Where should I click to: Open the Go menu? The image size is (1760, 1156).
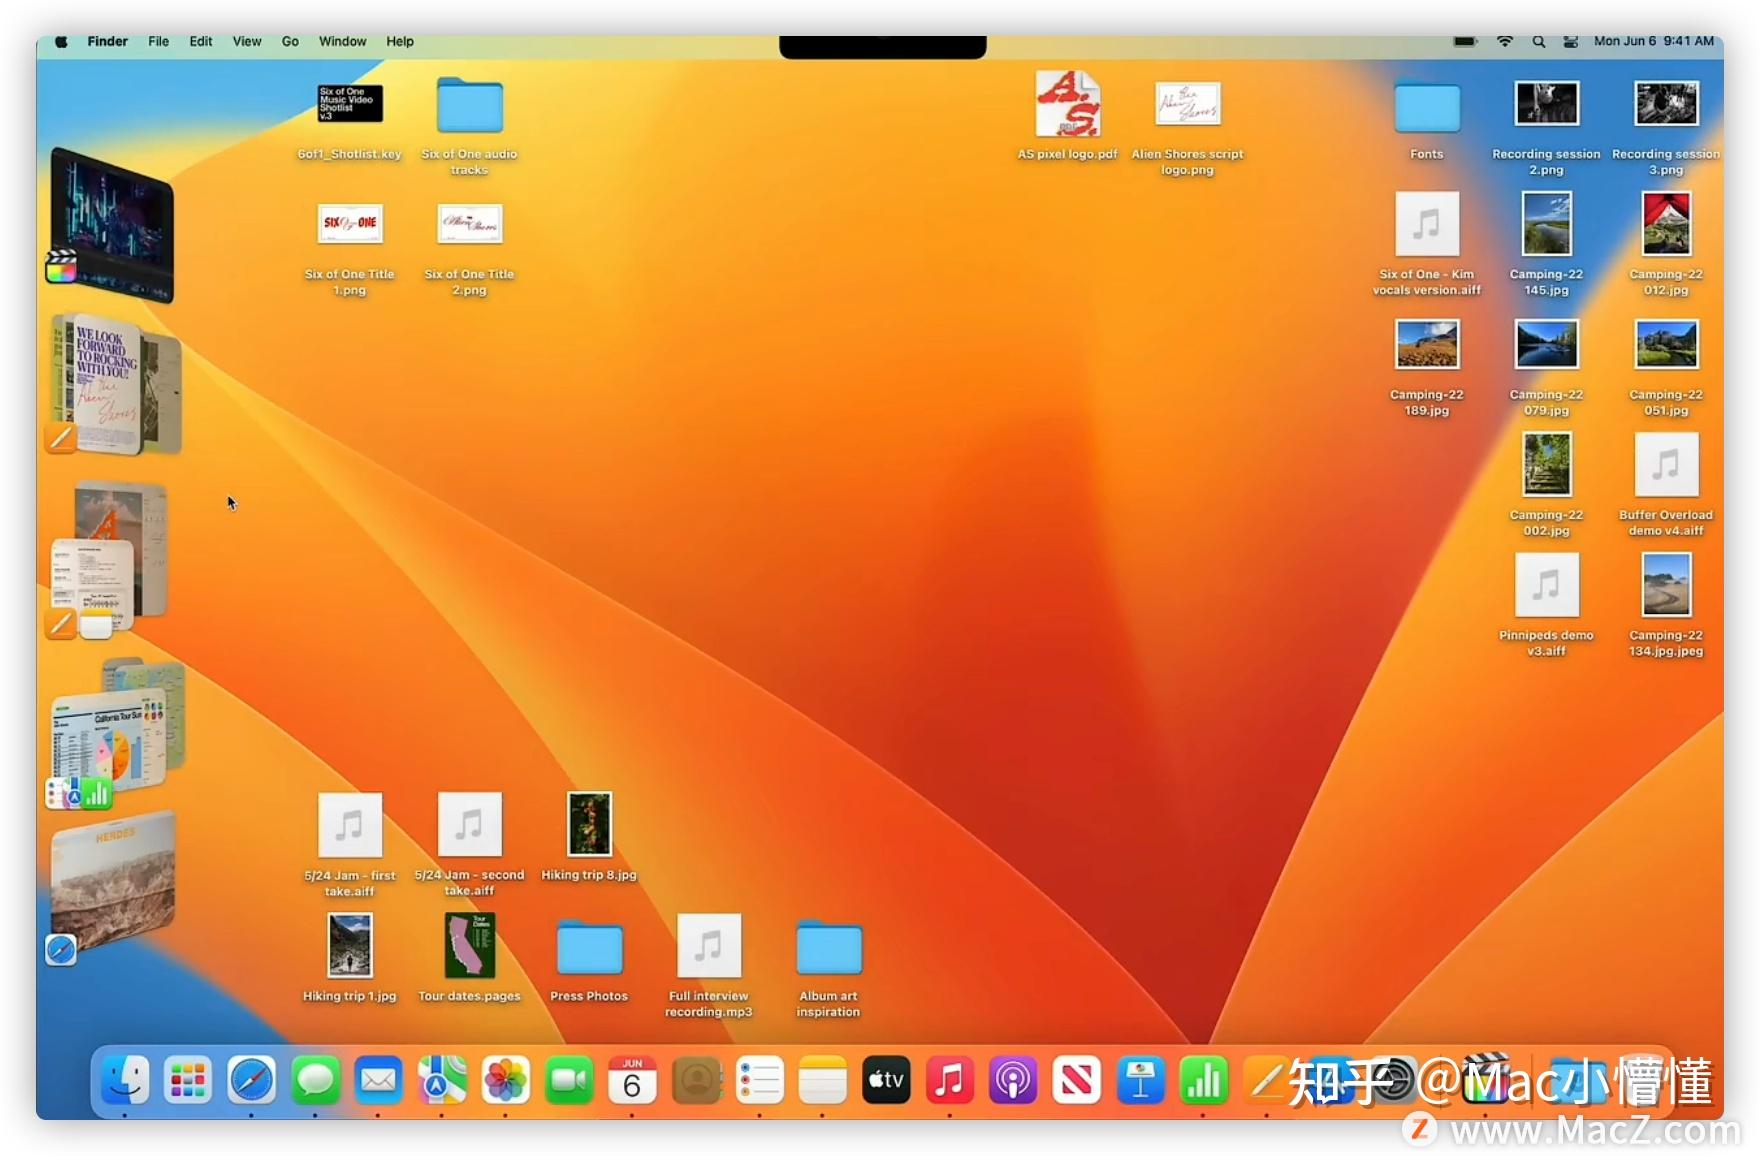pyautogui.click(x=290, y=41)
